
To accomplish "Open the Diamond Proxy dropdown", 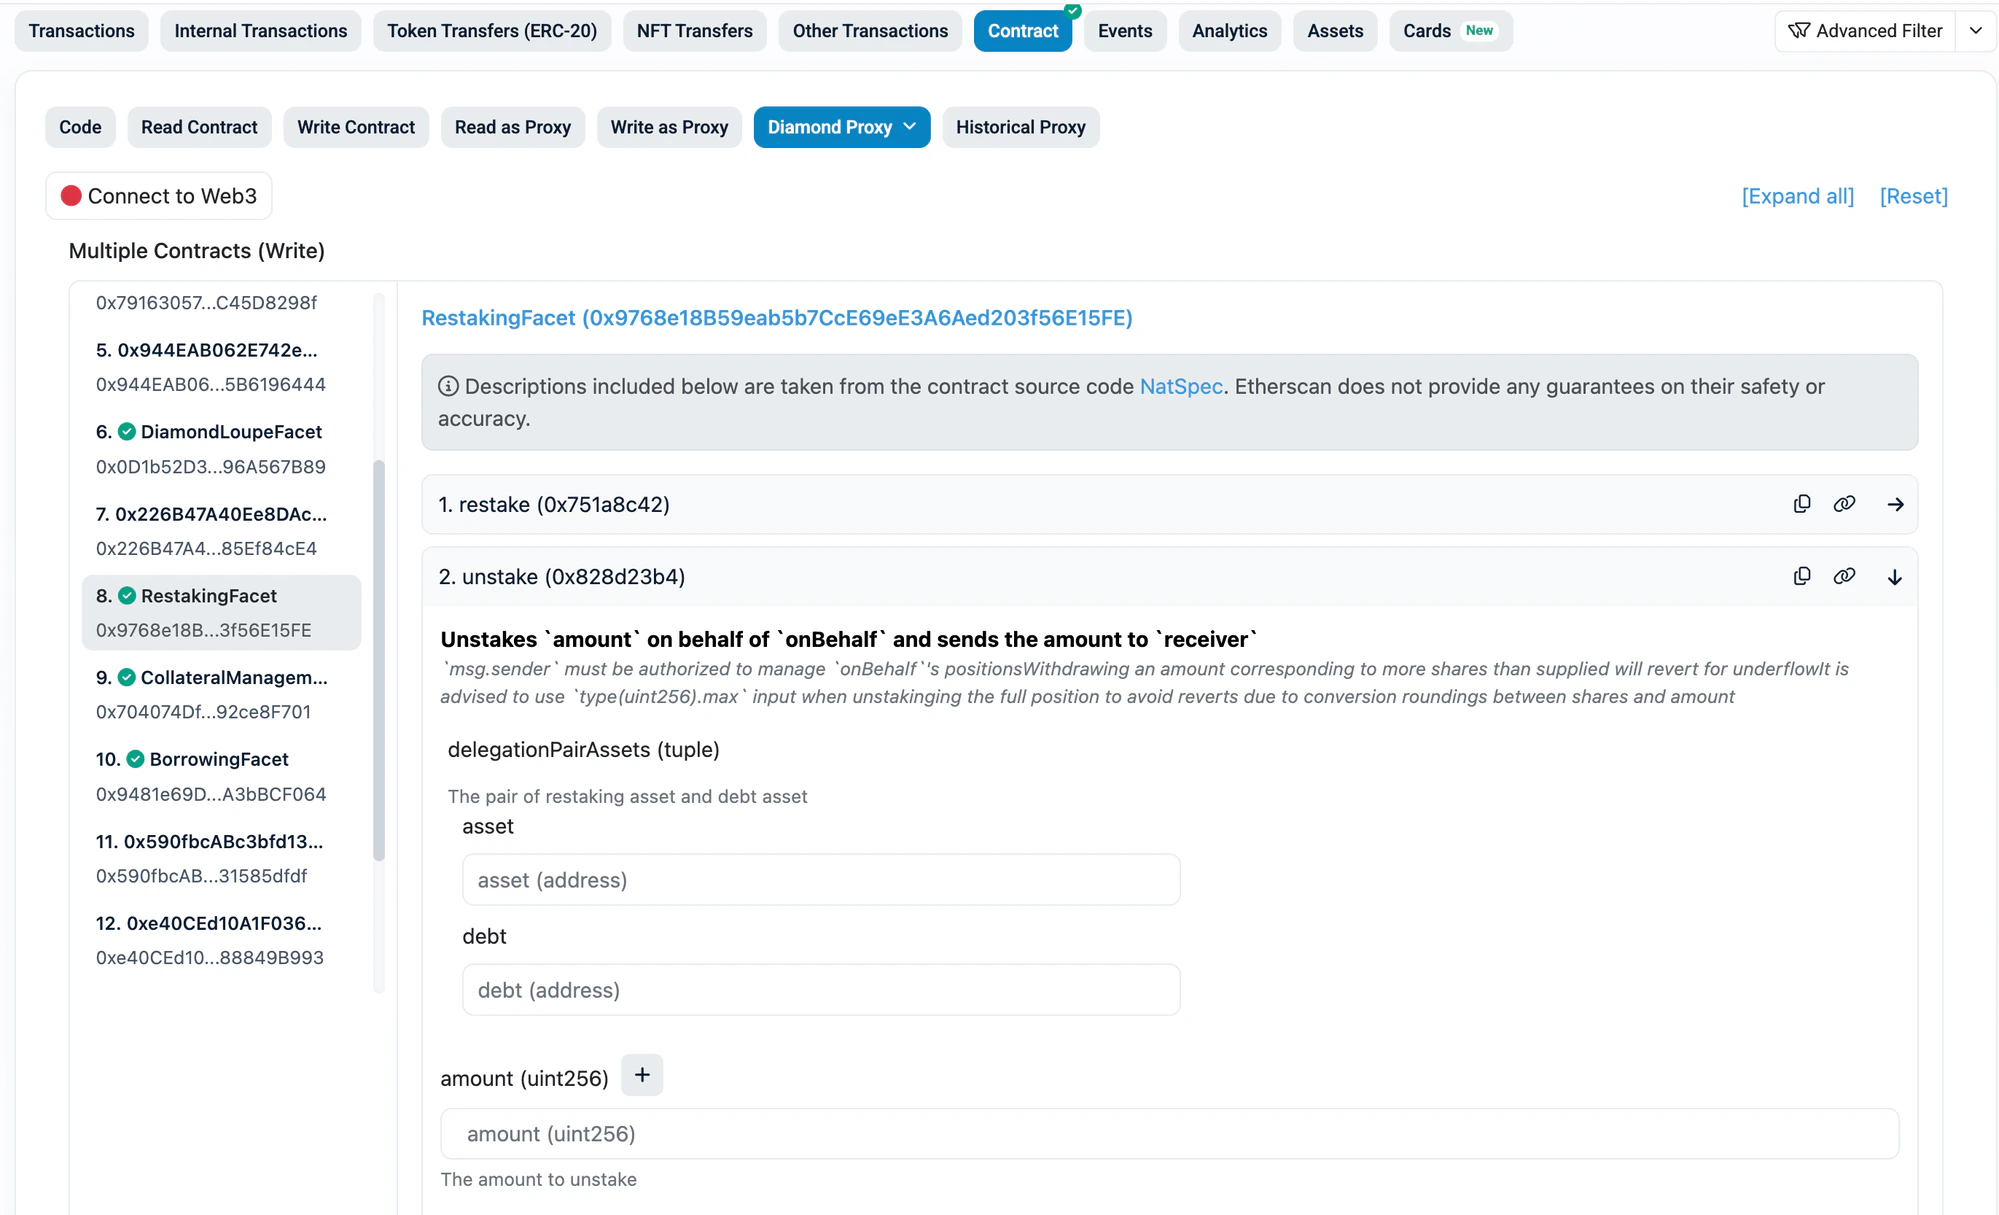I will point(841,127).
